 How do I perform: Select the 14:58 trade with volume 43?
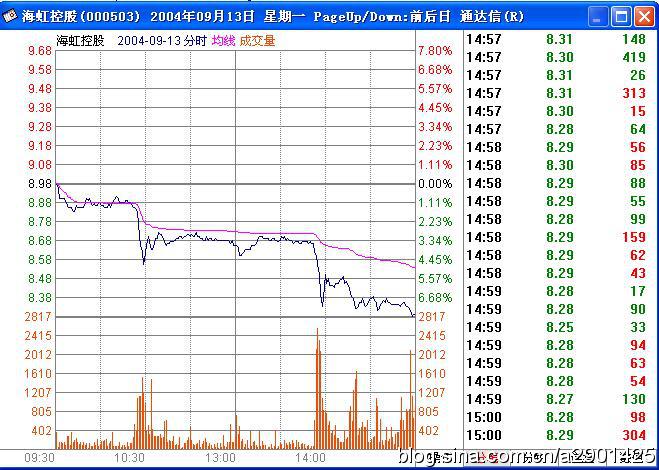click(x=556, y=273)
